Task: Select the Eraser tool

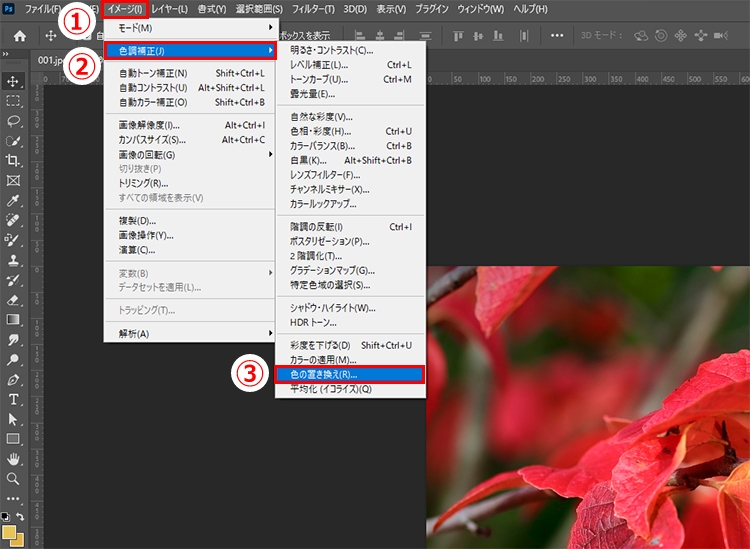Action: pyautogui.click(x=13, y=300)
